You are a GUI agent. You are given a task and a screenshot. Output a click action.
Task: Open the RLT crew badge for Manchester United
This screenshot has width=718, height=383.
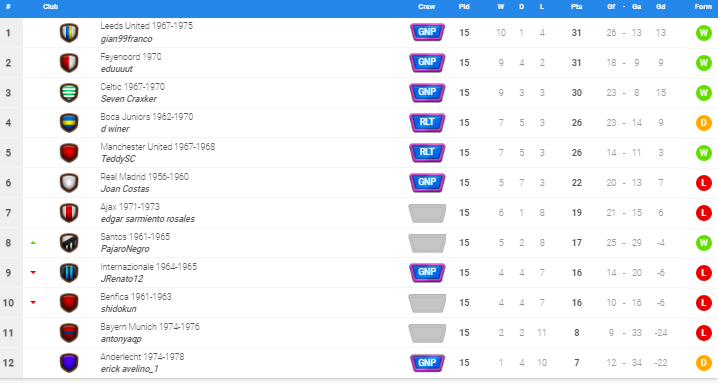427,153
